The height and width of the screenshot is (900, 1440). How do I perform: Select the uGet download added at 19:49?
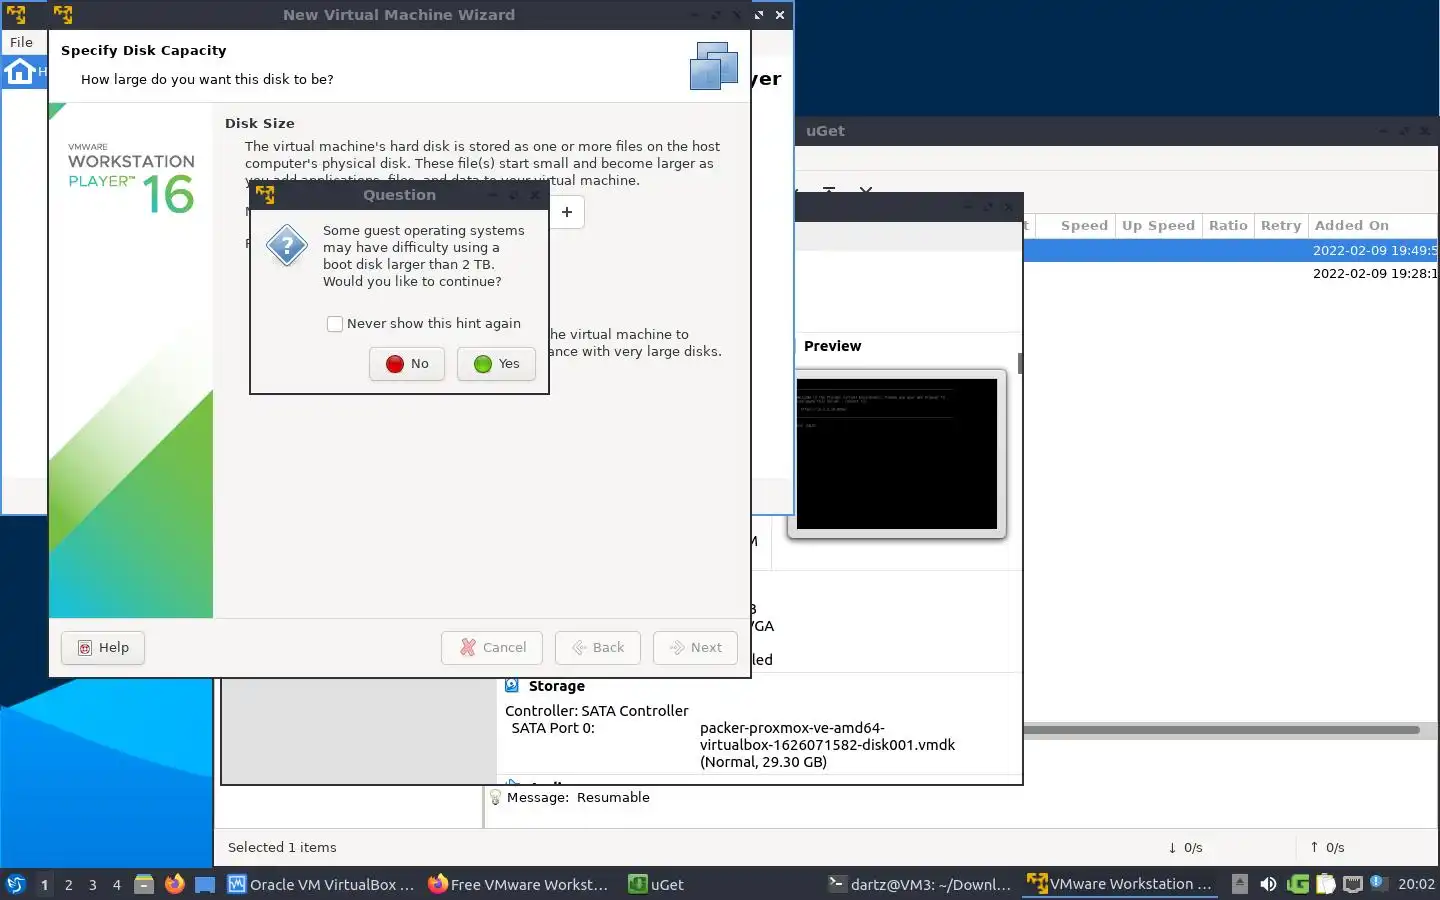pos(1231,251)
